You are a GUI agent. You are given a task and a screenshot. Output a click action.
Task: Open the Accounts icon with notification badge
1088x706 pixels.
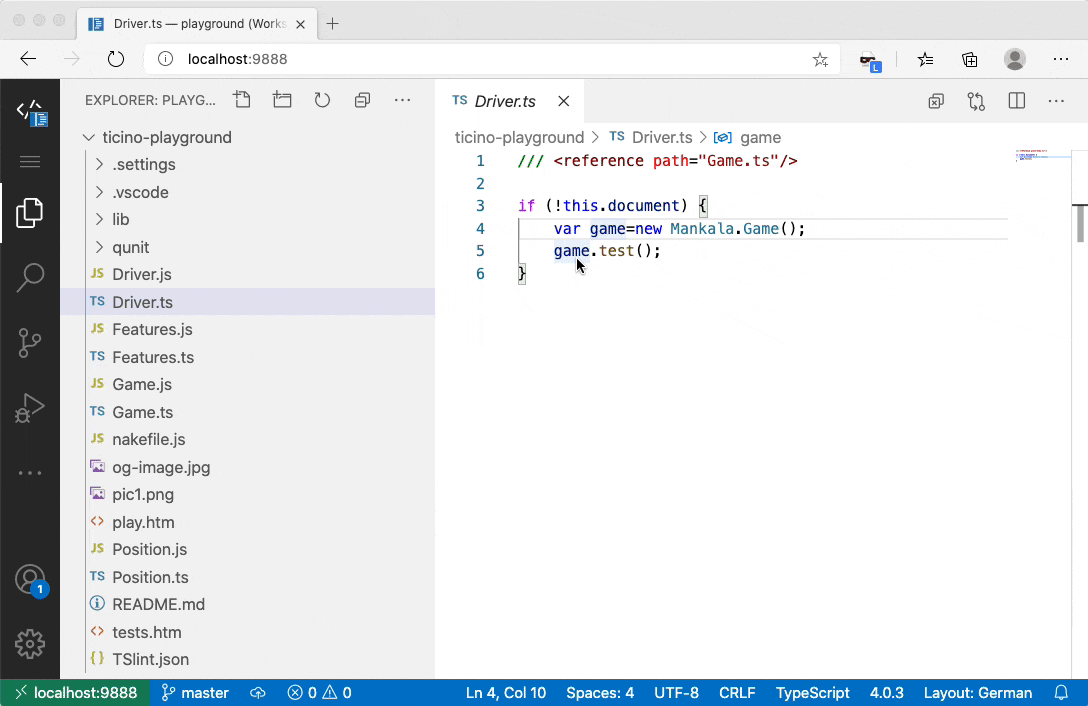[x=30, y=578]
